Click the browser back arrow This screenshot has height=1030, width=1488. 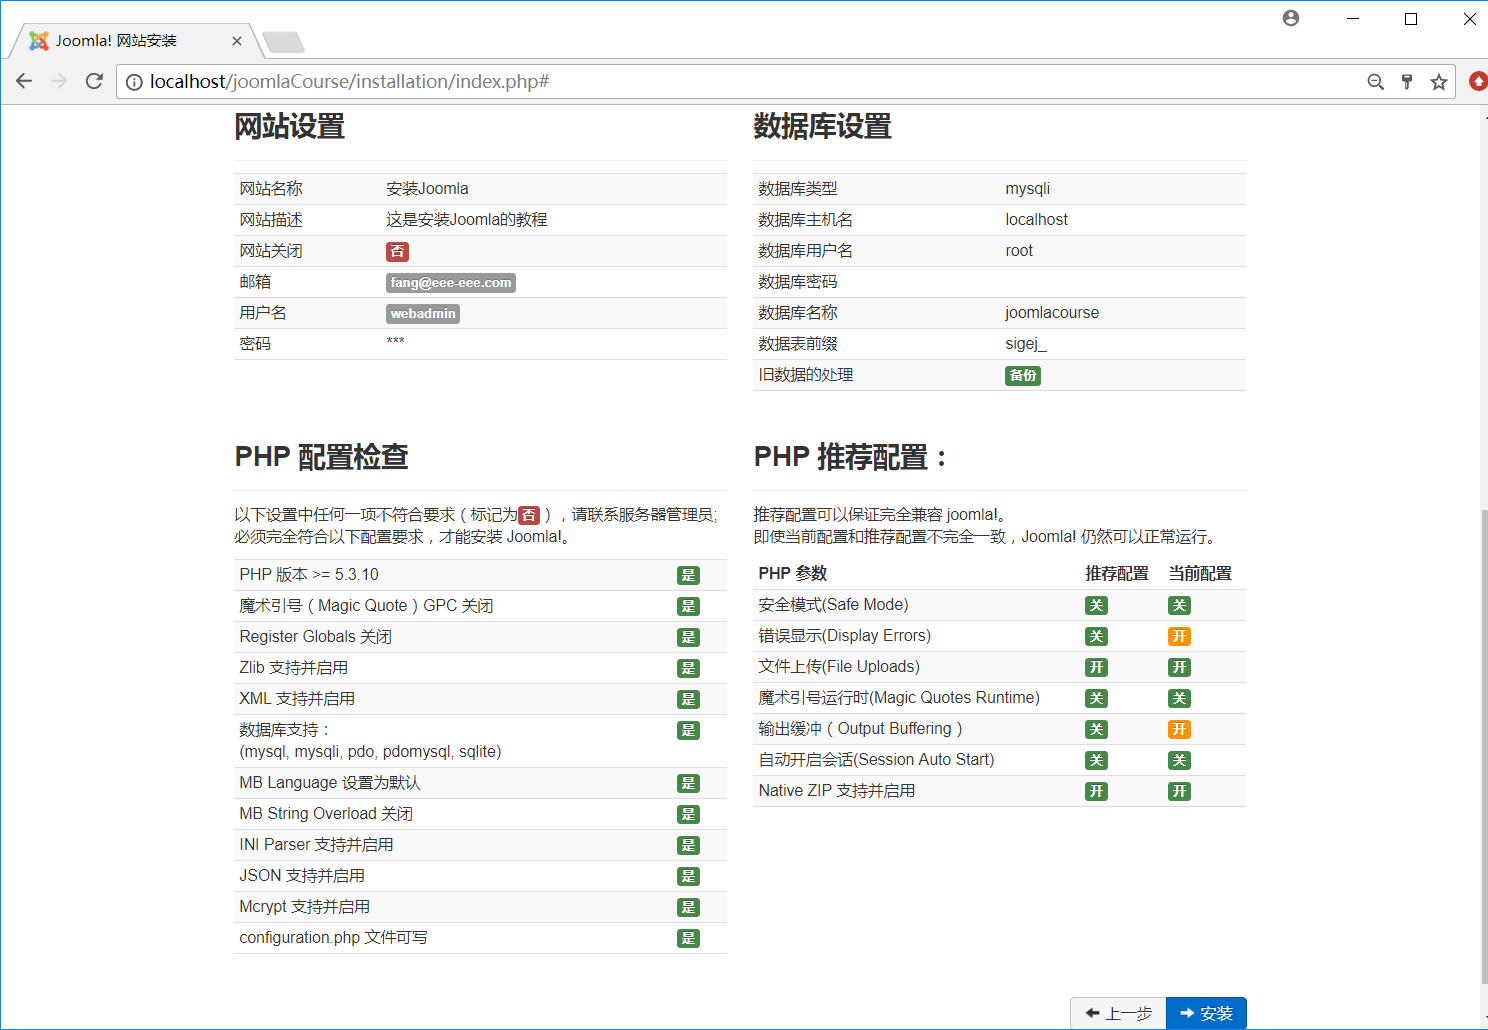pyautogui.click(x=24, y=81)
